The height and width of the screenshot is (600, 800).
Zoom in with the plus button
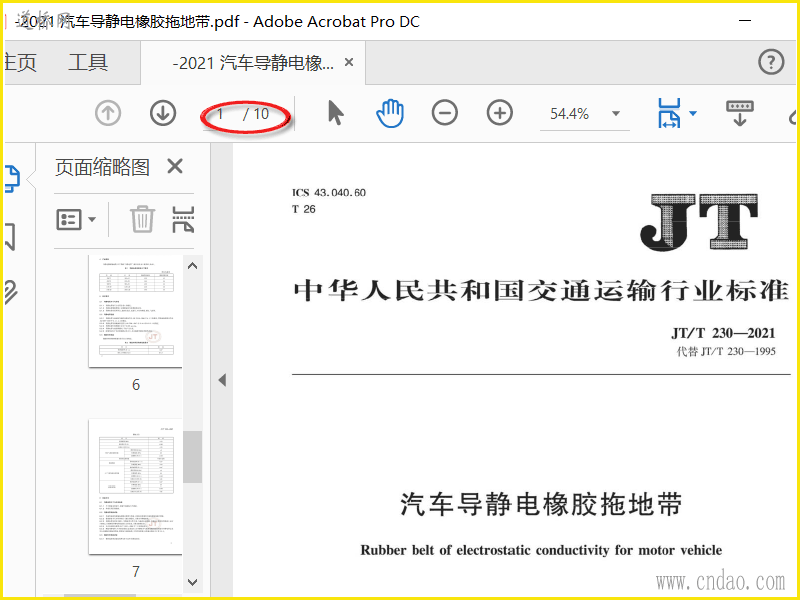tap(499, 113)
